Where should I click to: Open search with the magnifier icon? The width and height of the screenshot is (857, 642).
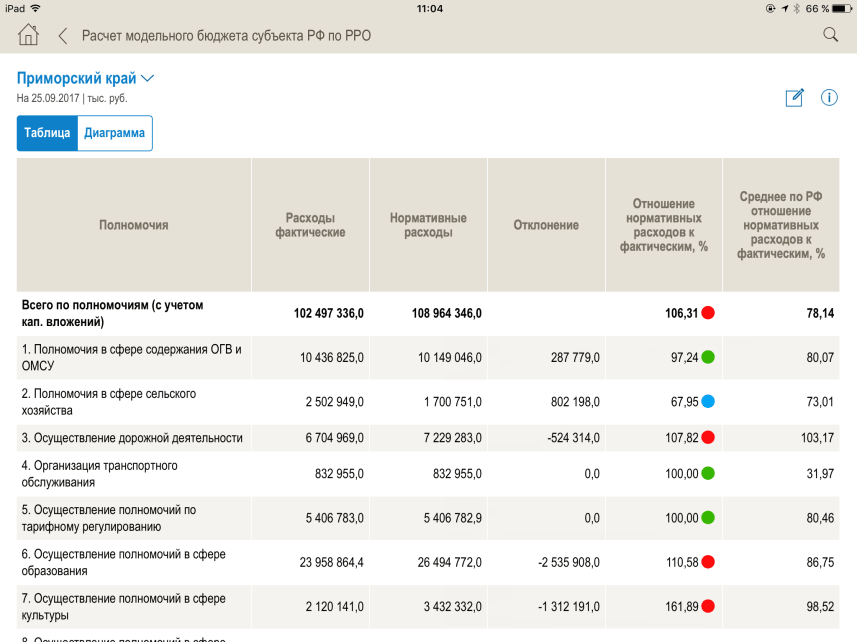[x=830, y=35]
